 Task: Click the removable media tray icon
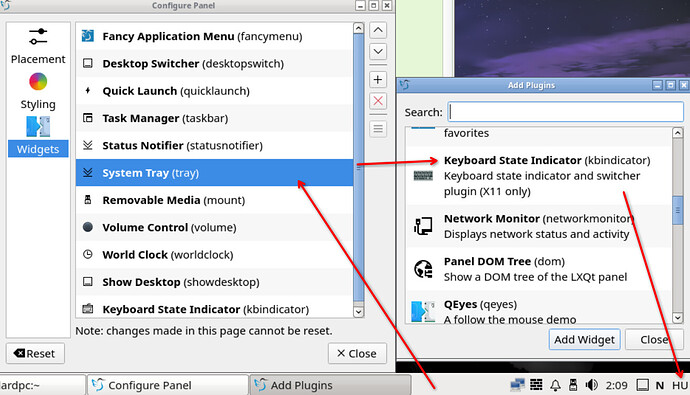click(x=573, y=385)
